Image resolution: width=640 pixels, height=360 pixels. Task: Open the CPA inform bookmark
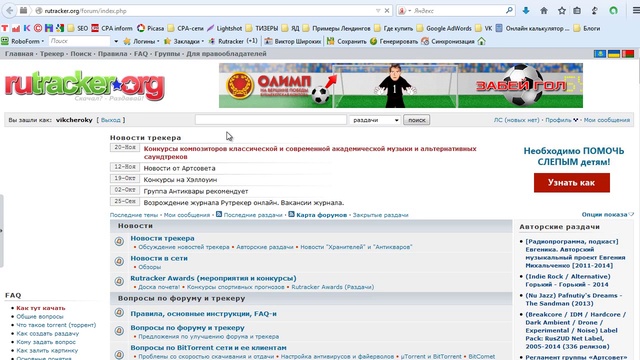click(112, 28)
